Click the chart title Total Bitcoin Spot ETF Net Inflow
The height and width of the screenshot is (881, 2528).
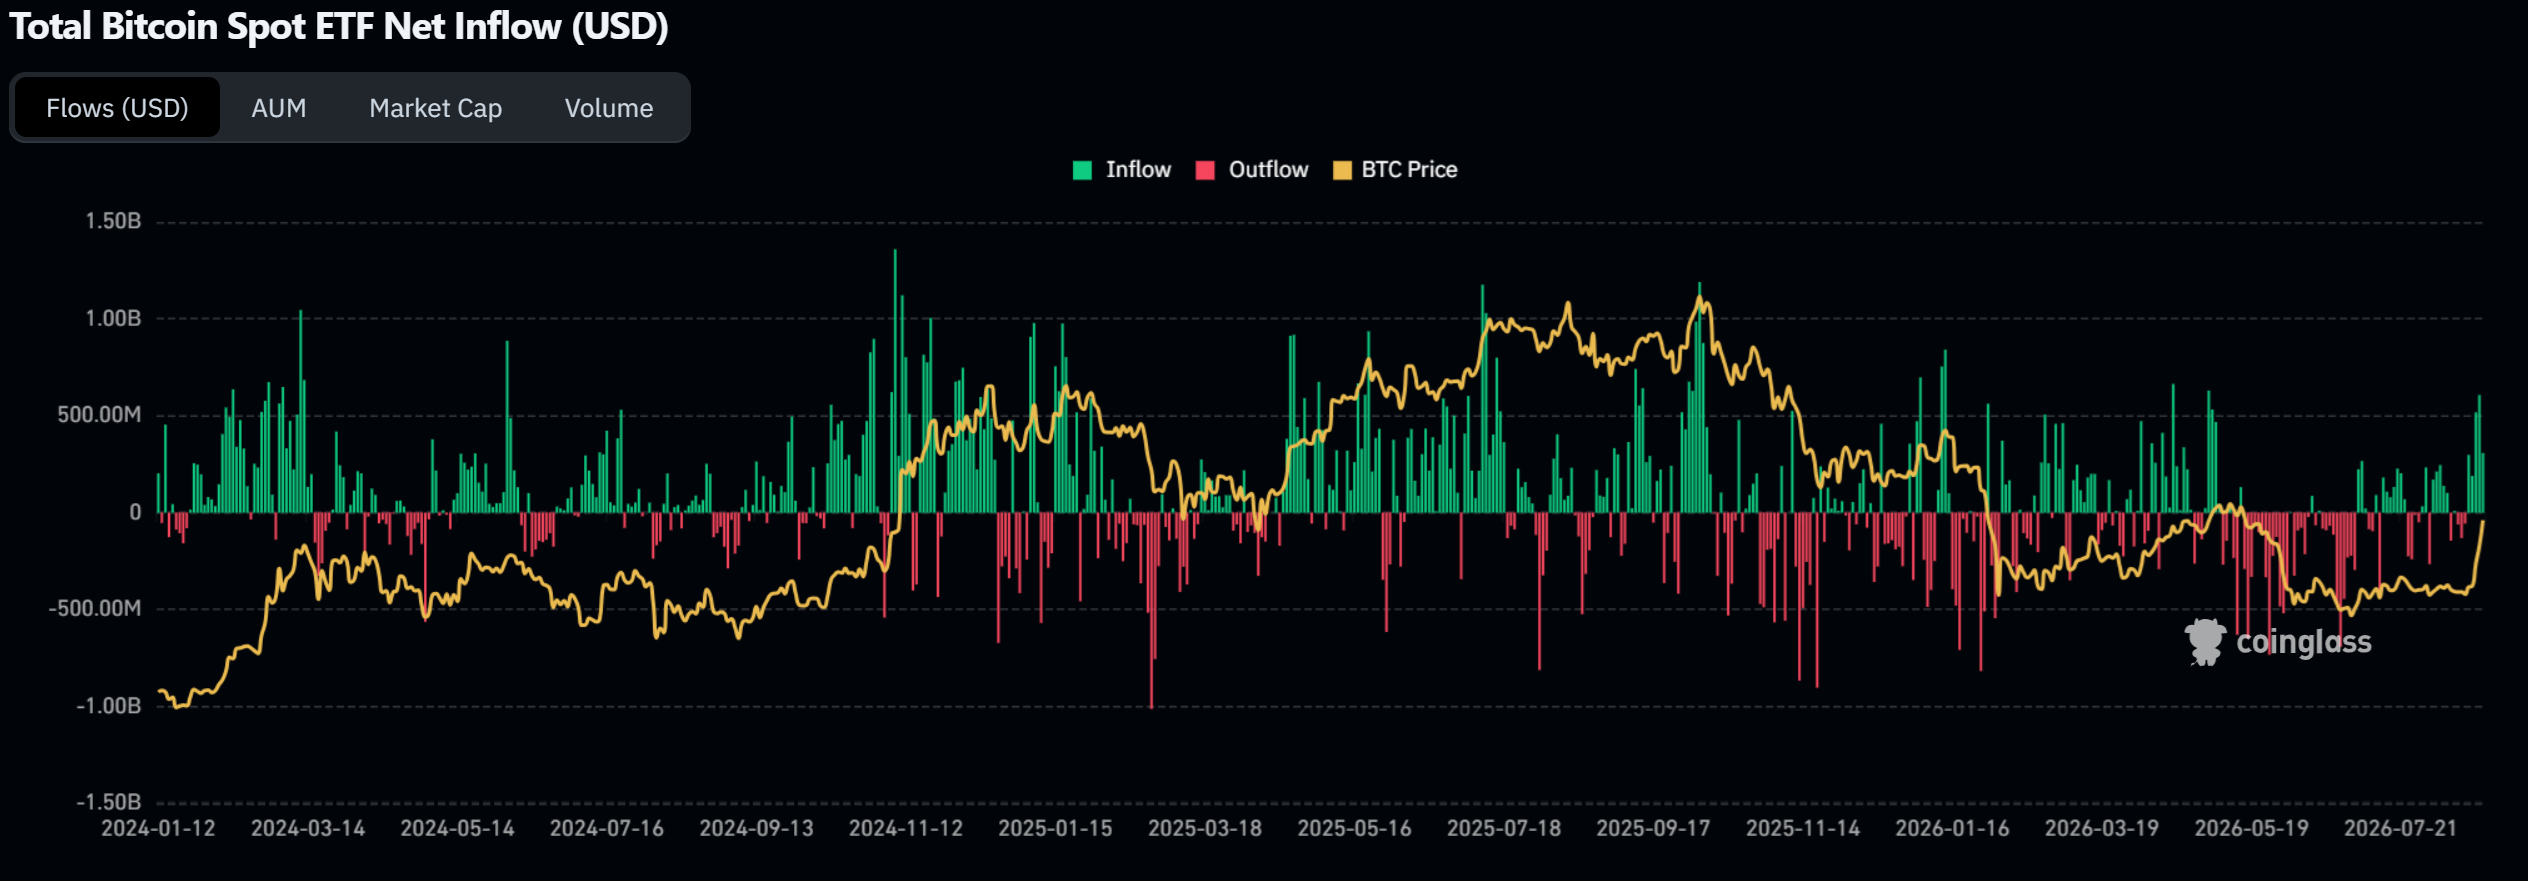(x=339, y=26)
